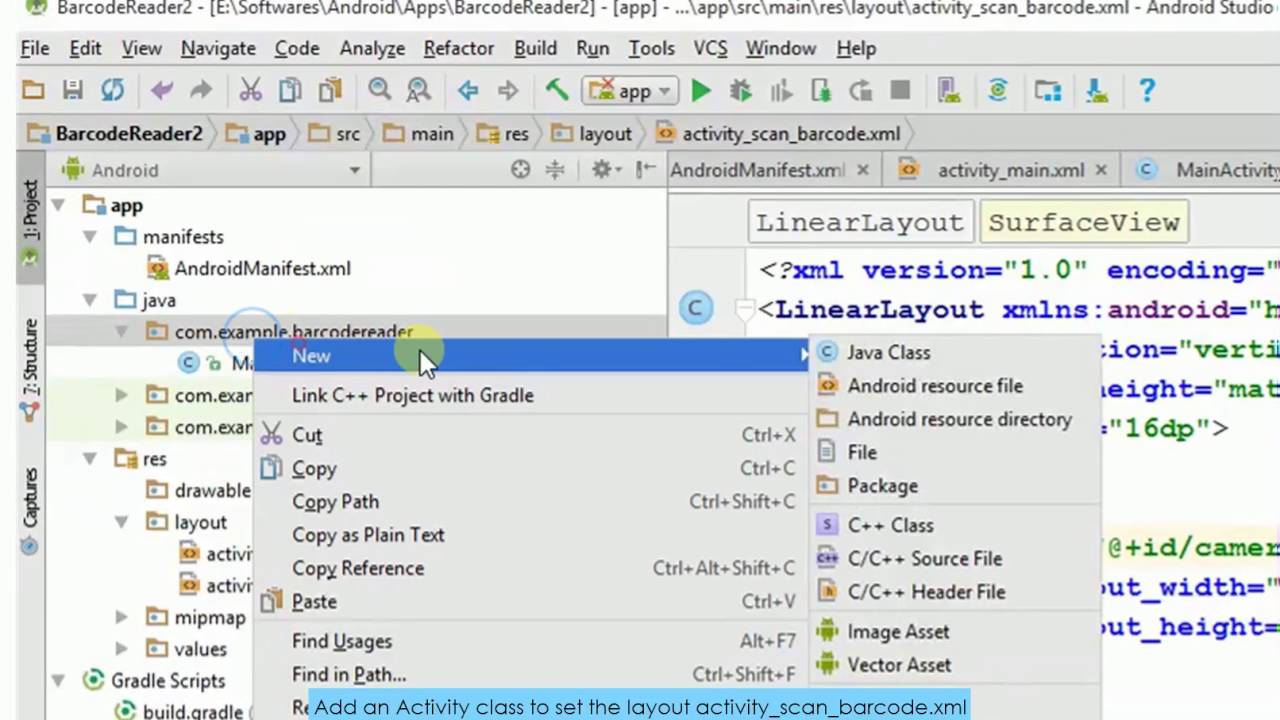The height and width of the screenshot is (720, 1280).
Task: Open the app run configuration dropdown
Action: [x=632, y=91]
